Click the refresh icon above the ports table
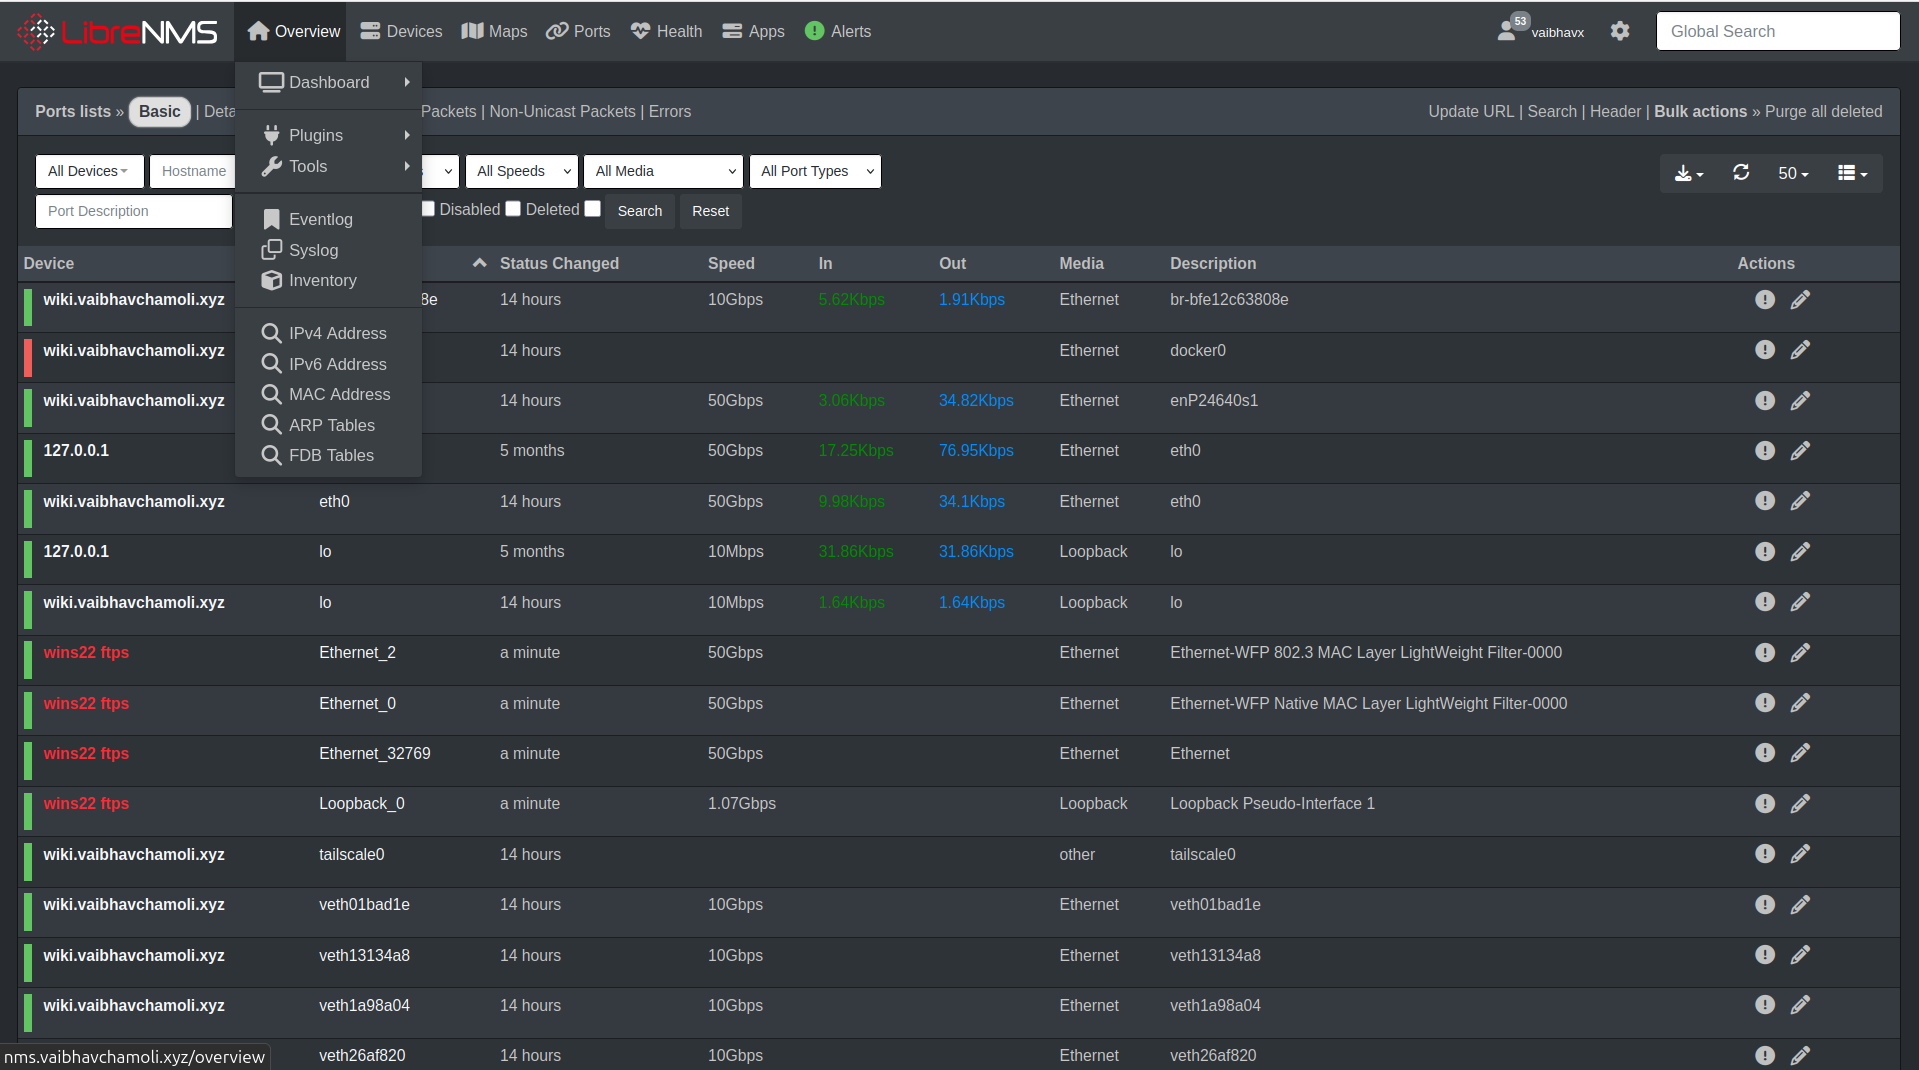Screen dimensions: 1919x1070 pos(1741,172)
